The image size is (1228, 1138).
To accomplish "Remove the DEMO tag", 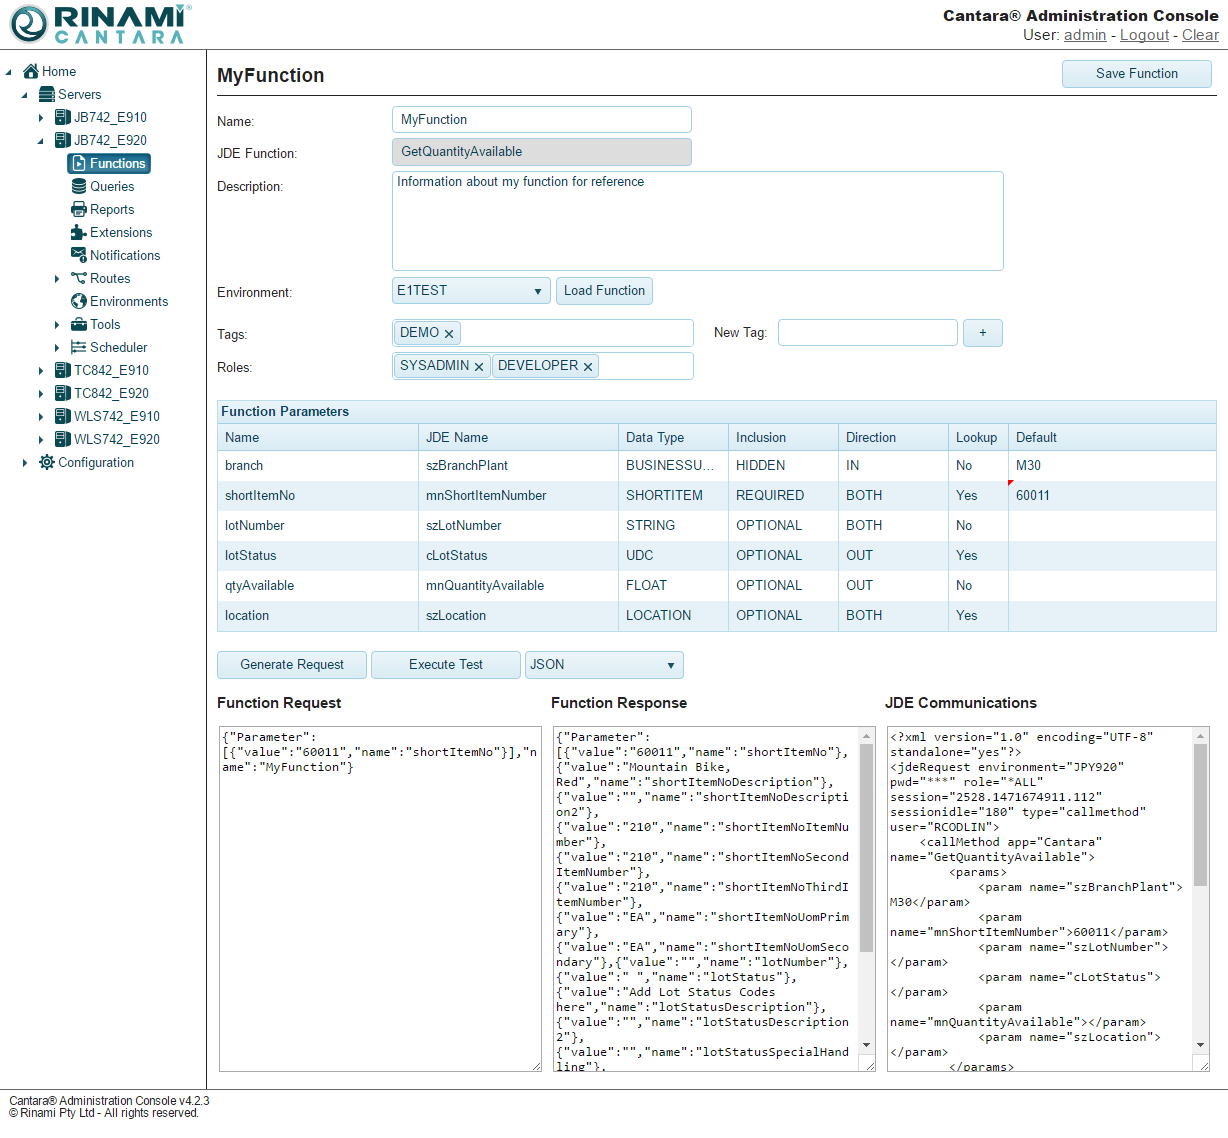I will pos(449,334).
